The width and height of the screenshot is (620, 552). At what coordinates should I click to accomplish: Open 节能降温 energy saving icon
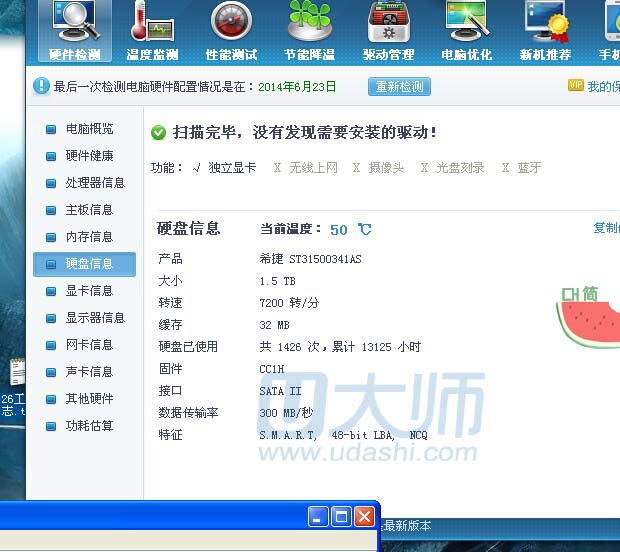coord(309,30)
